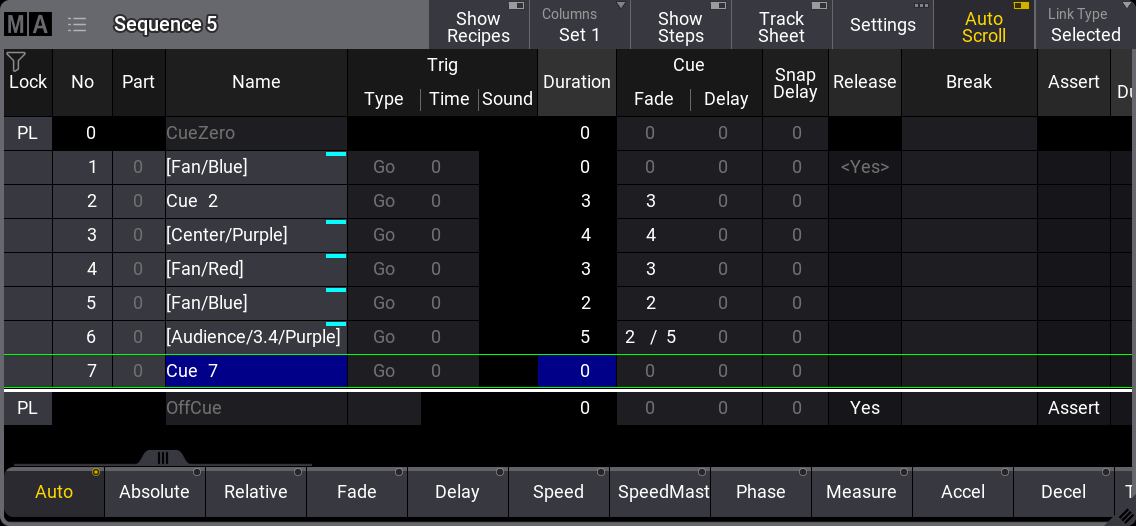Select the [Center/Purple] cue name
This screenshot has width=1136, height=526.
pos(256,235)
